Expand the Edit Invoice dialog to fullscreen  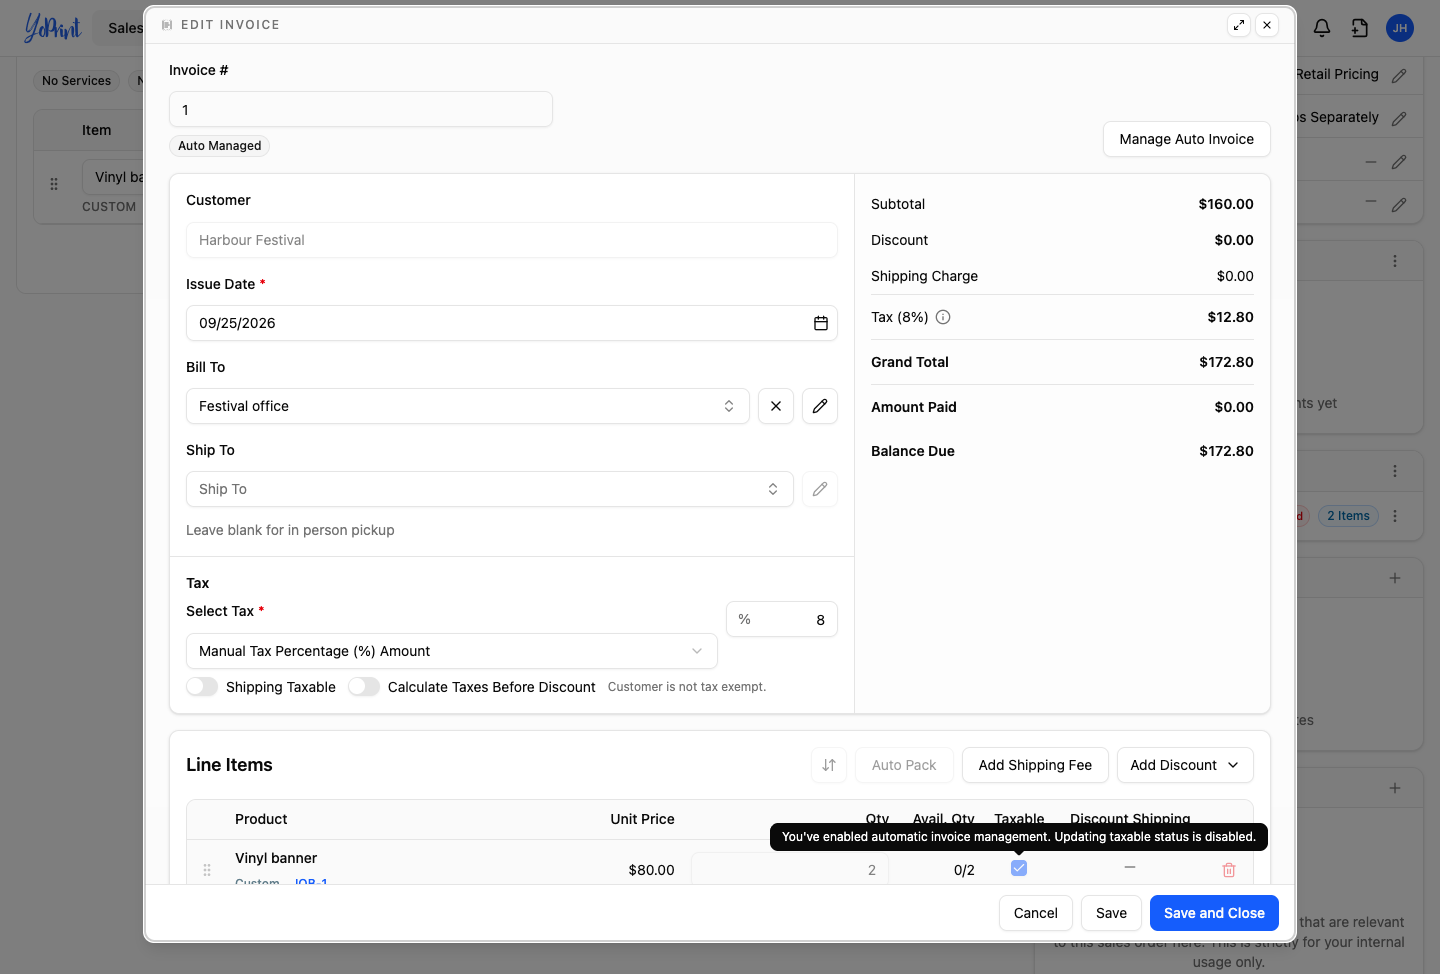[x=1239, y=25]
